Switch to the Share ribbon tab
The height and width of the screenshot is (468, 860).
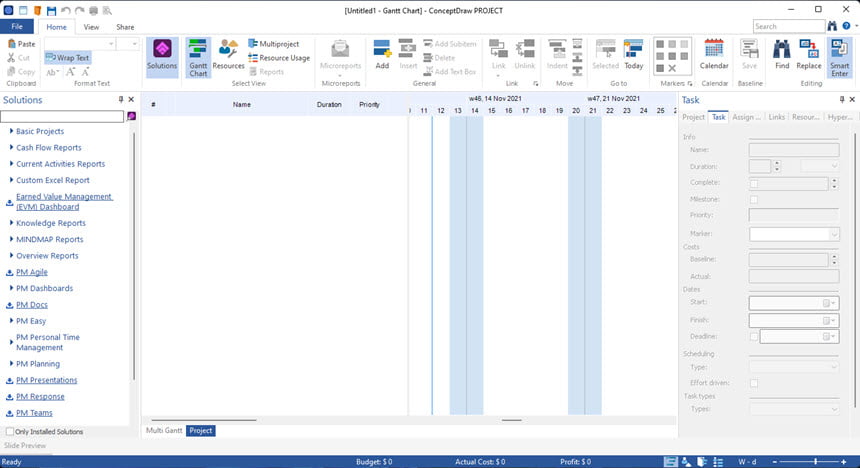(125, 27)
